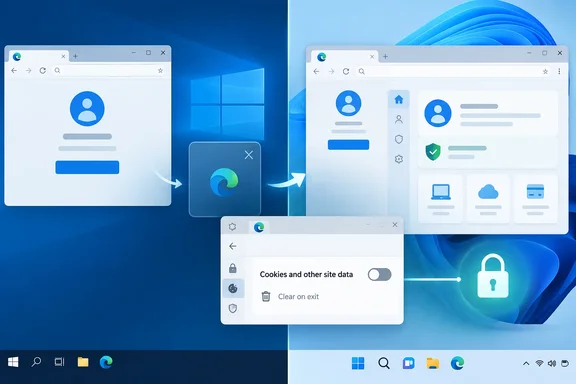Launch Edge from the dark Windows 10 taskbar
Screen dimensions: 576x384
(x=106, y=362)
